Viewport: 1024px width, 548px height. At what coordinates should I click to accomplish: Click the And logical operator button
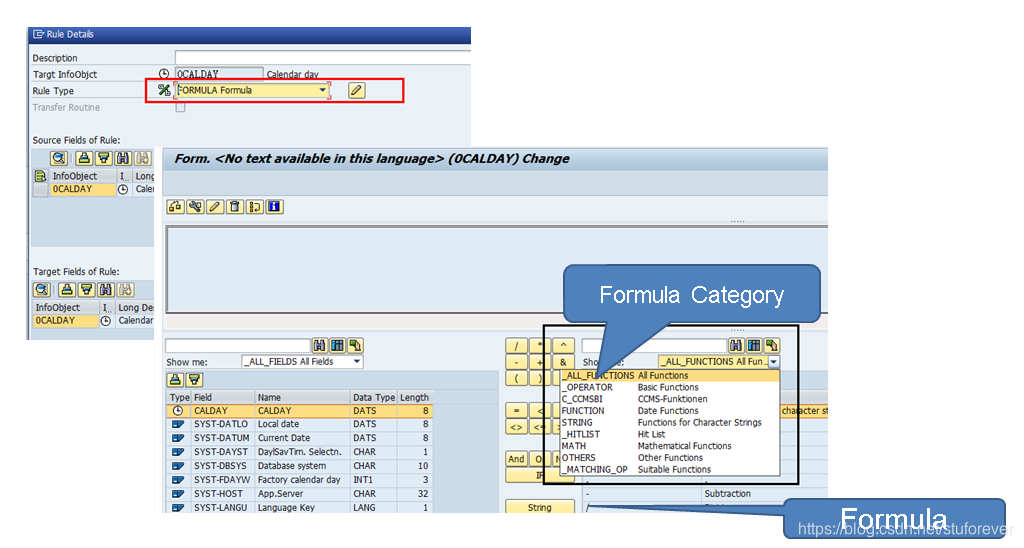click(517, 459)
